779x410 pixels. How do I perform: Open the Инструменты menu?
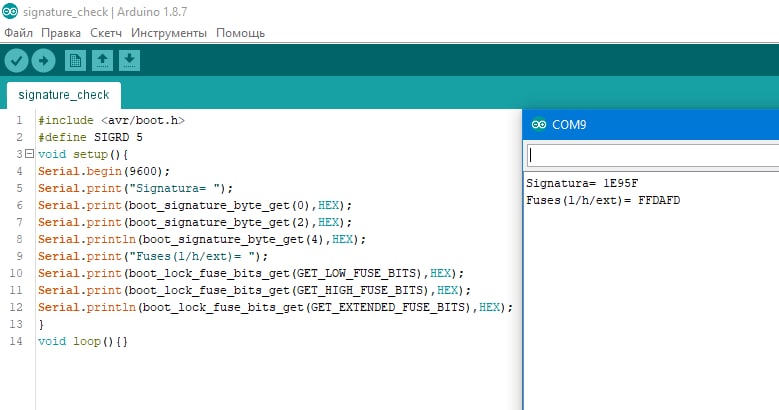(x=169, y=33)
